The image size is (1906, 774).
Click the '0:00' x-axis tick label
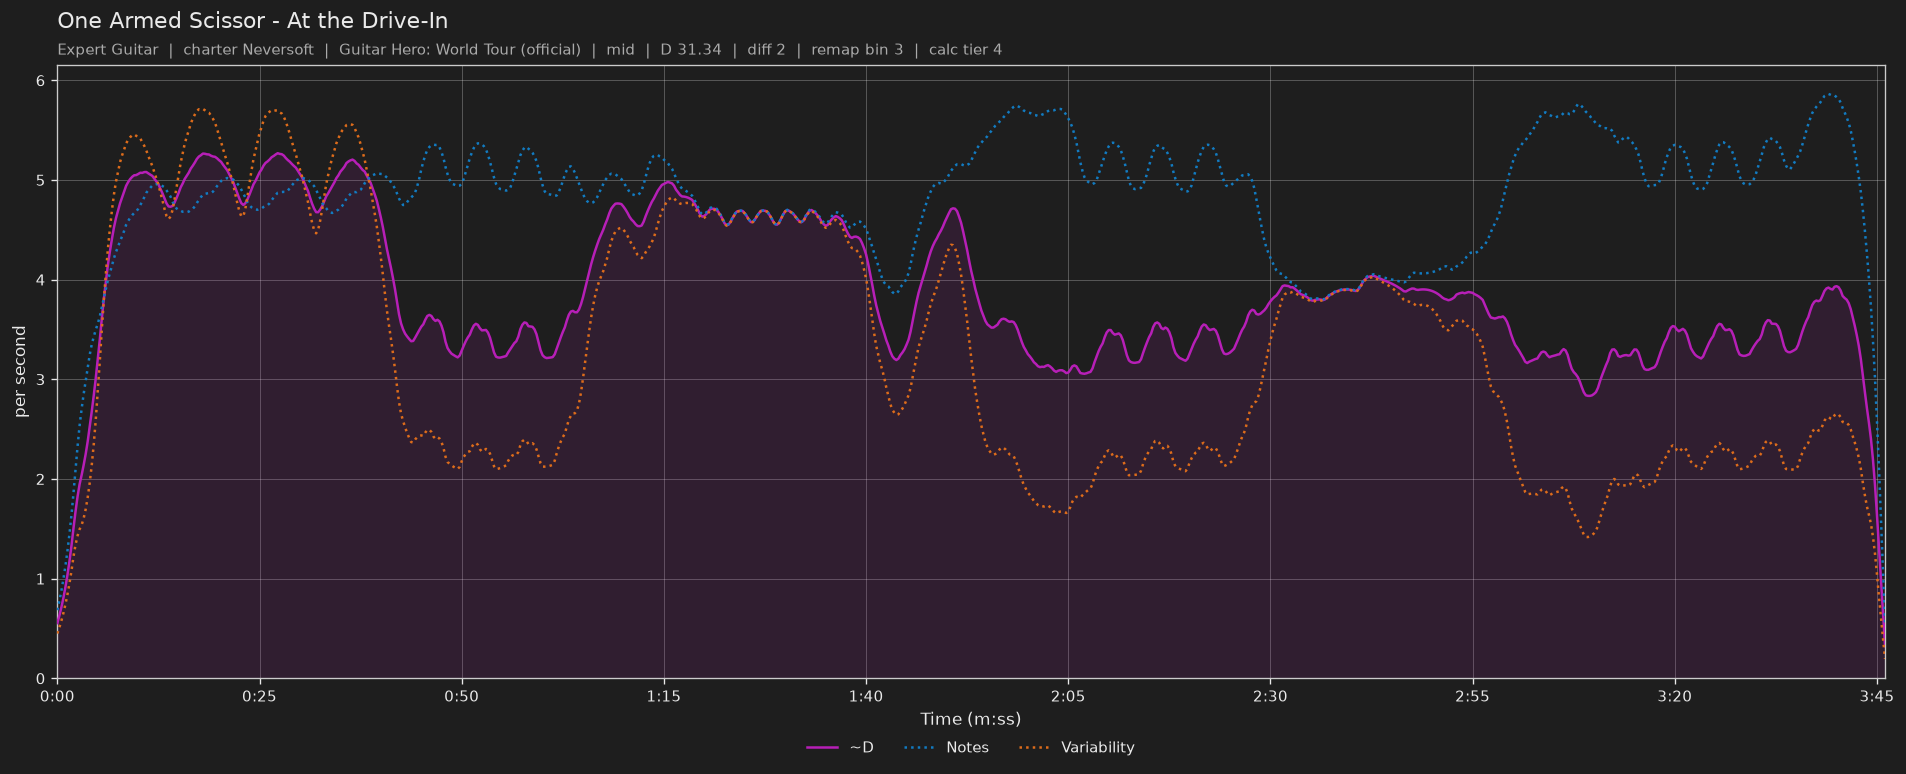pyautogui.click(x=57, y=696)
